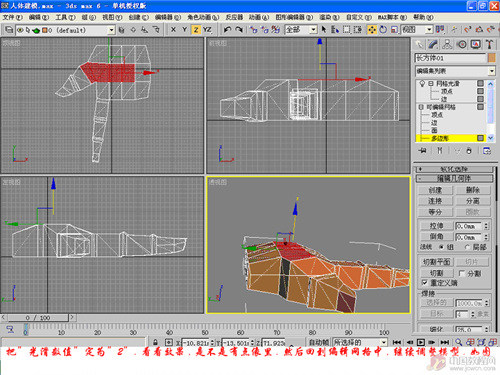Click the Pin Stack icon below modifier list
This screenshot has height=375, width=500.
coord(423,151)
